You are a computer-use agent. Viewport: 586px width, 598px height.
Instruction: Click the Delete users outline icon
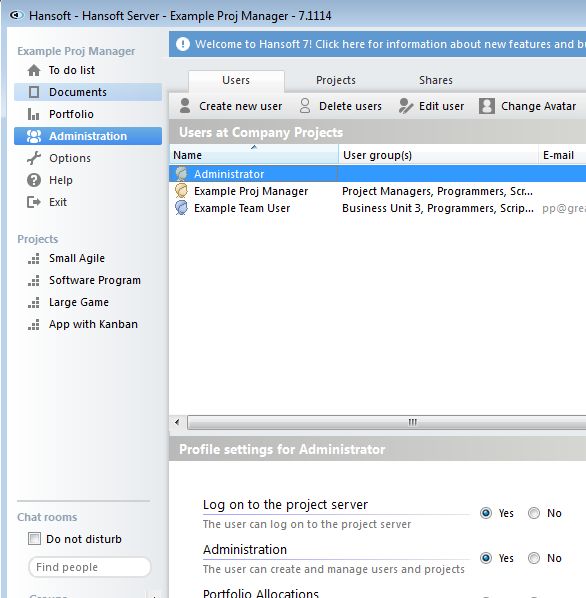tap(305, 106)
